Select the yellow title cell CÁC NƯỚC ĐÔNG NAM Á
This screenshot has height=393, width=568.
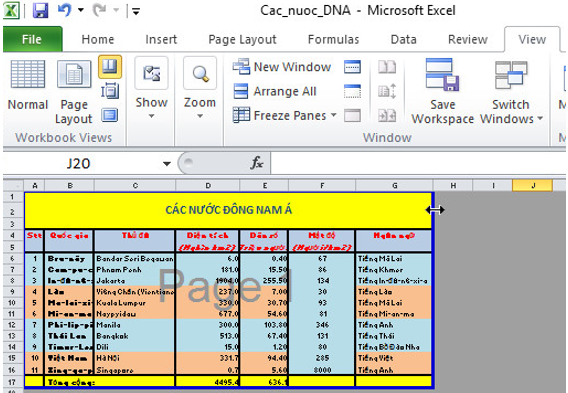[228, 210]
